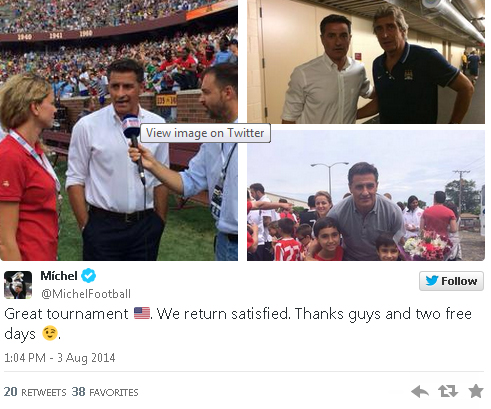Click the reply arrow icon
The height and width of the screenshot is (409, 491).
pos(420,391)
